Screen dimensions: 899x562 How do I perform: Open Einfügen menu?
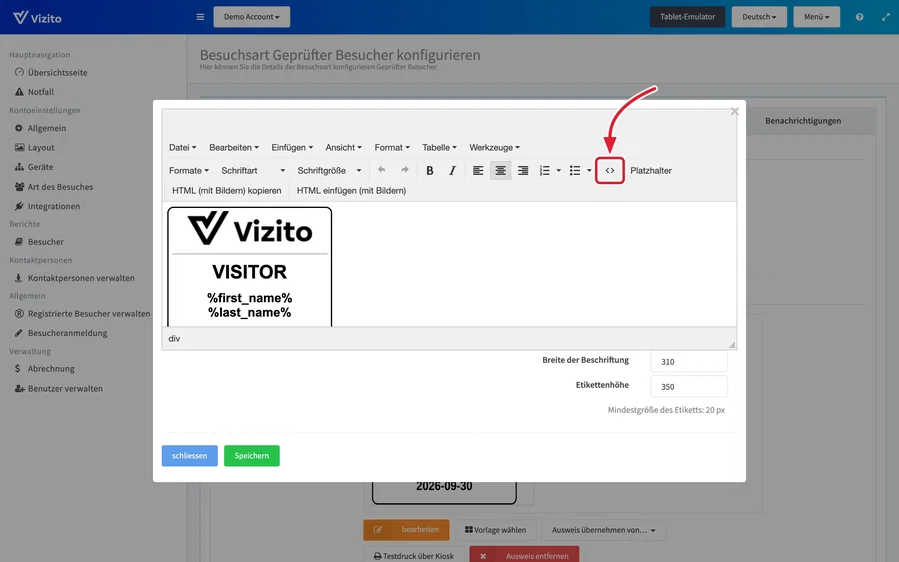(x=292, y=147)
